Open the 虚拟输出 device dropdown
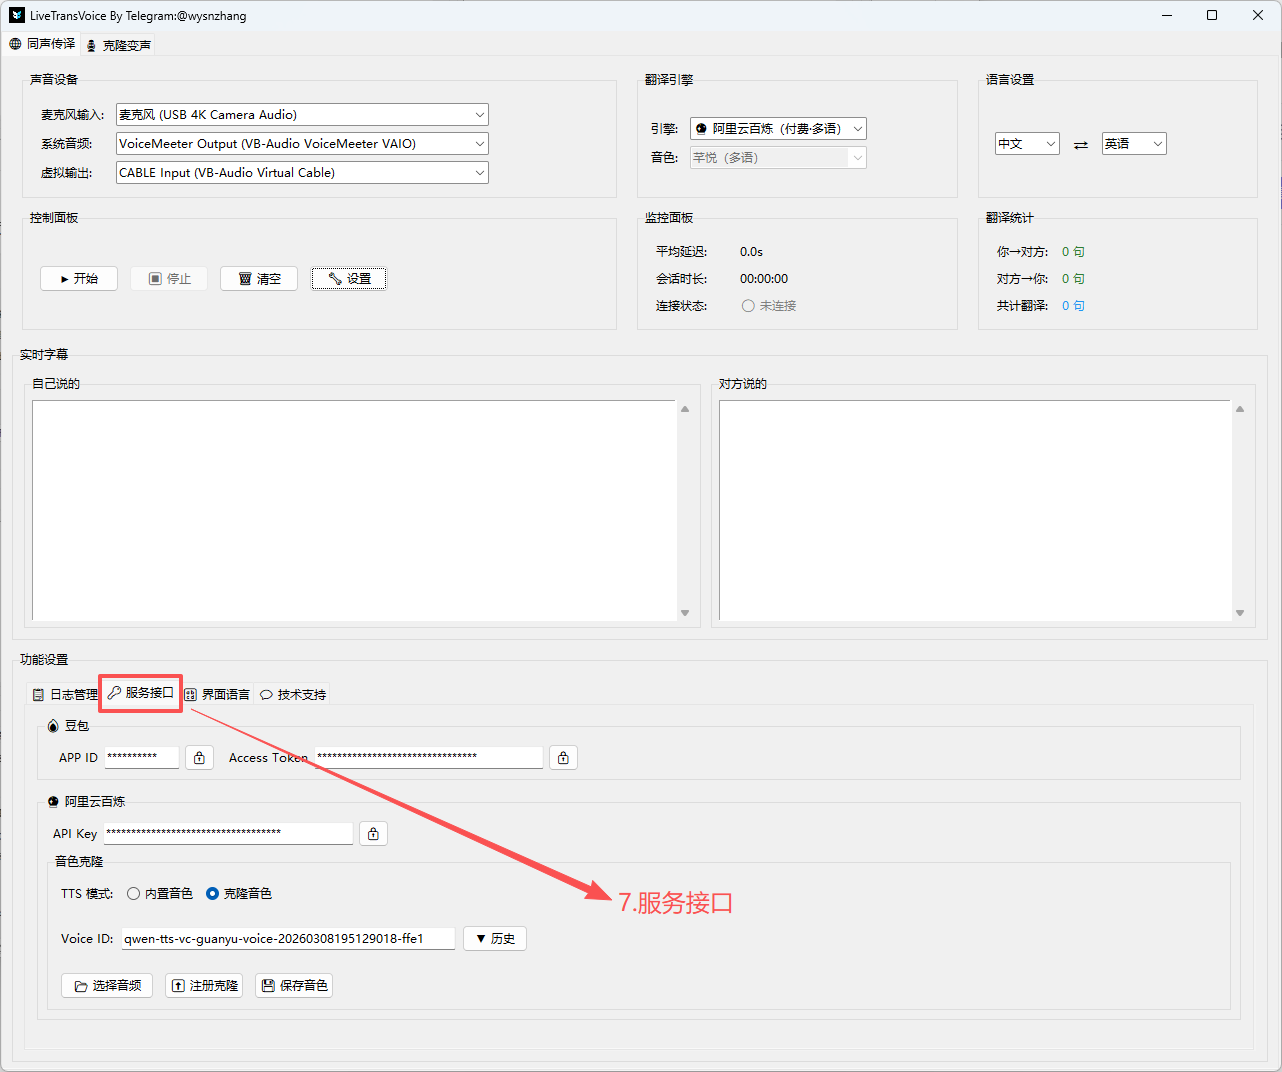 tap(302, 173)
